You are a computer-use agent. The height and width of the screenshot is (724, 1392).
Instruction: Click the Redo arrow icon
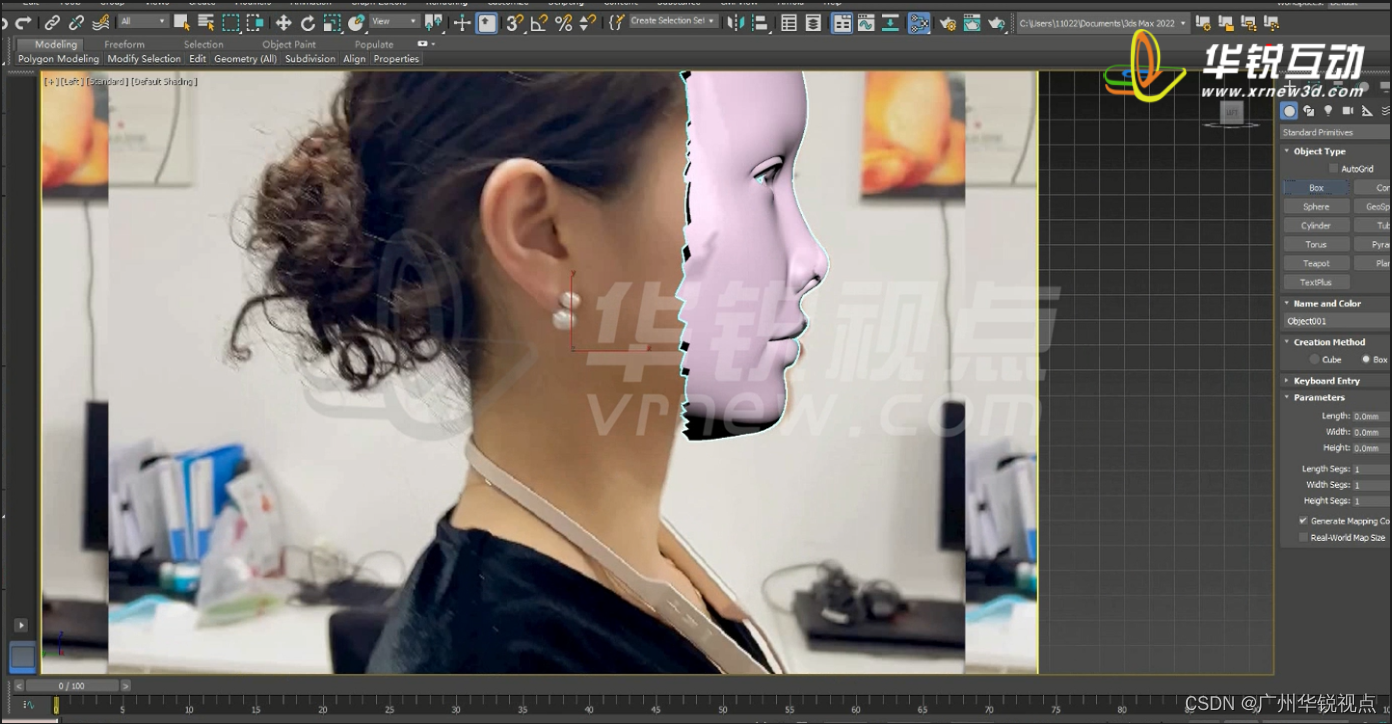click(x=23, y=22)
